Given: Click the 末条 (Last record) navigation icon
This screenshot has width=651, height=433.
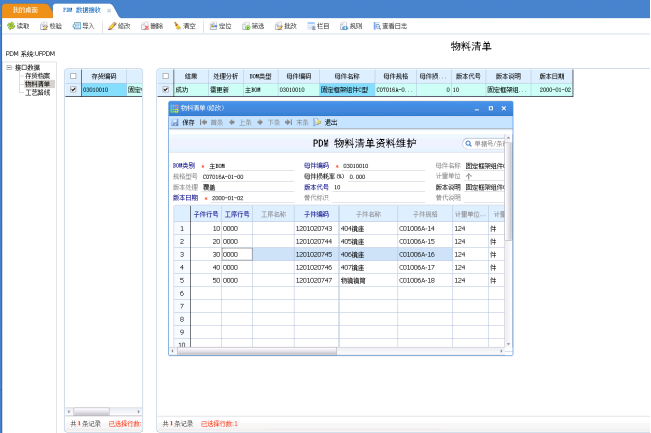Looking at the screenshot, I should click(x=289, y=122).
